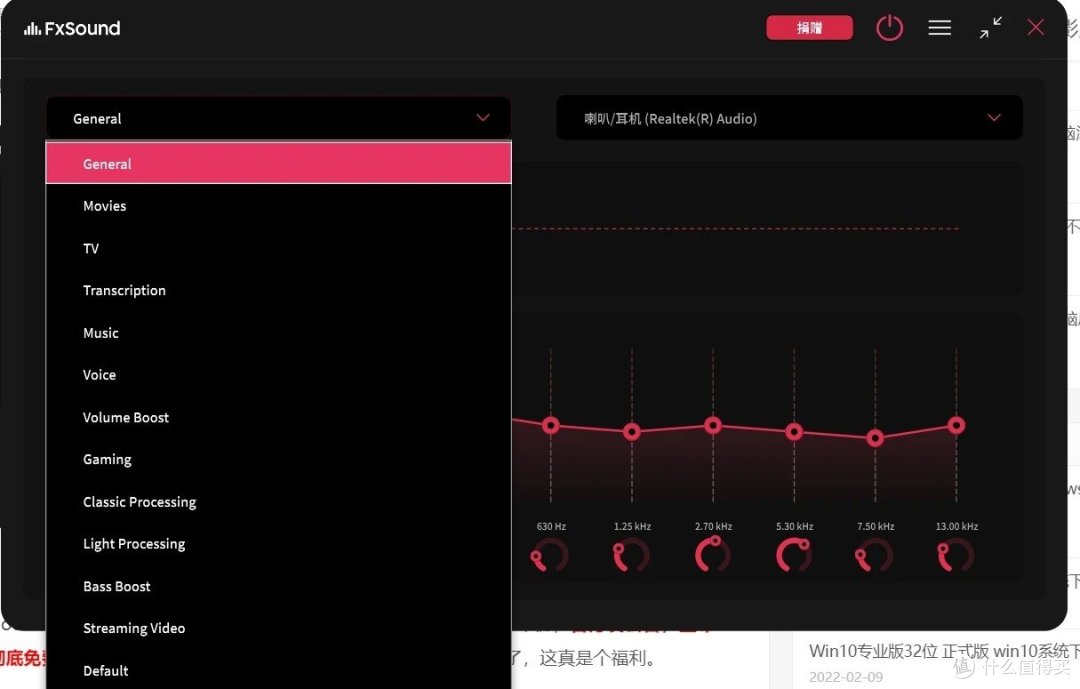Screen dimensions: 1080x689
Task: Click the General preset dropdown chevron
Action: 483,117
